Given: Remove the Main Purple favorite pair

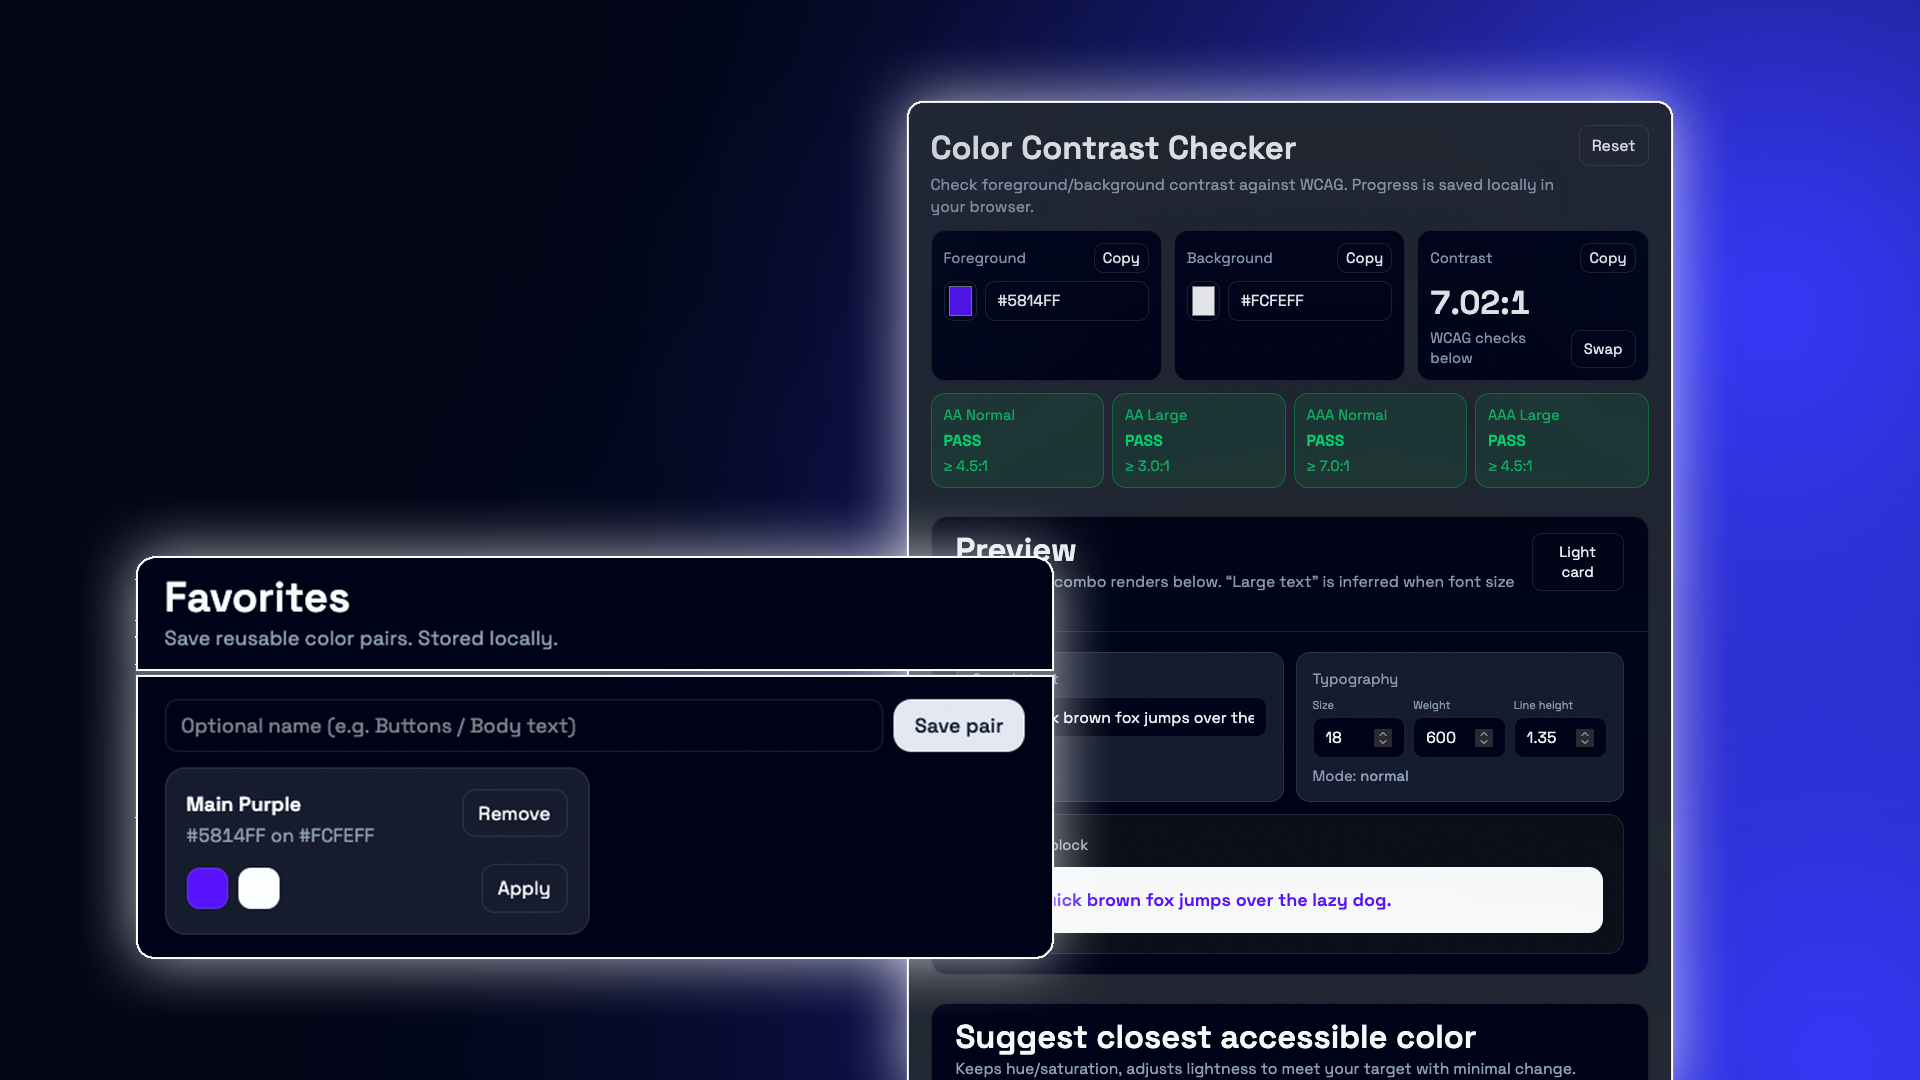Looking at the screenshot, I should click(x=514, y=813).
